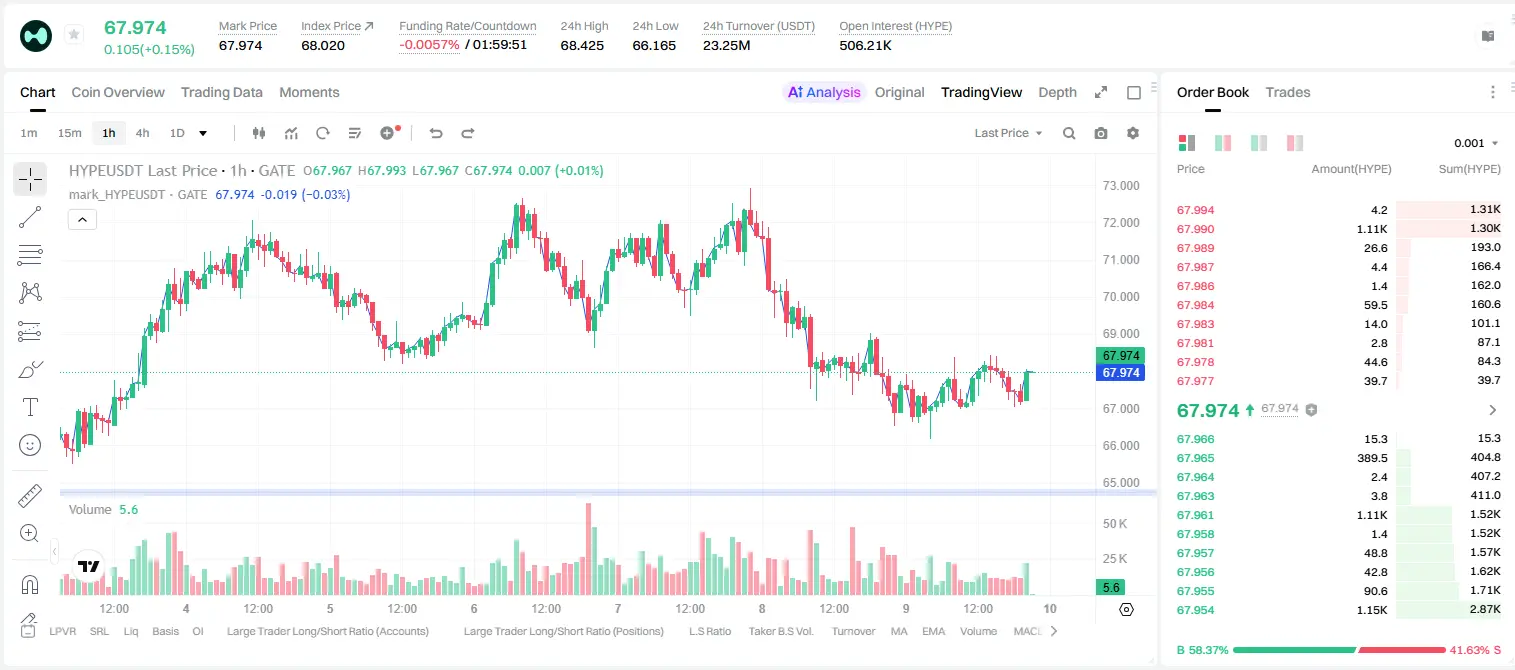The width and height of the screenshot is (1515, 670).
Task: Show only sell orders view
Action: point(1295,143)
